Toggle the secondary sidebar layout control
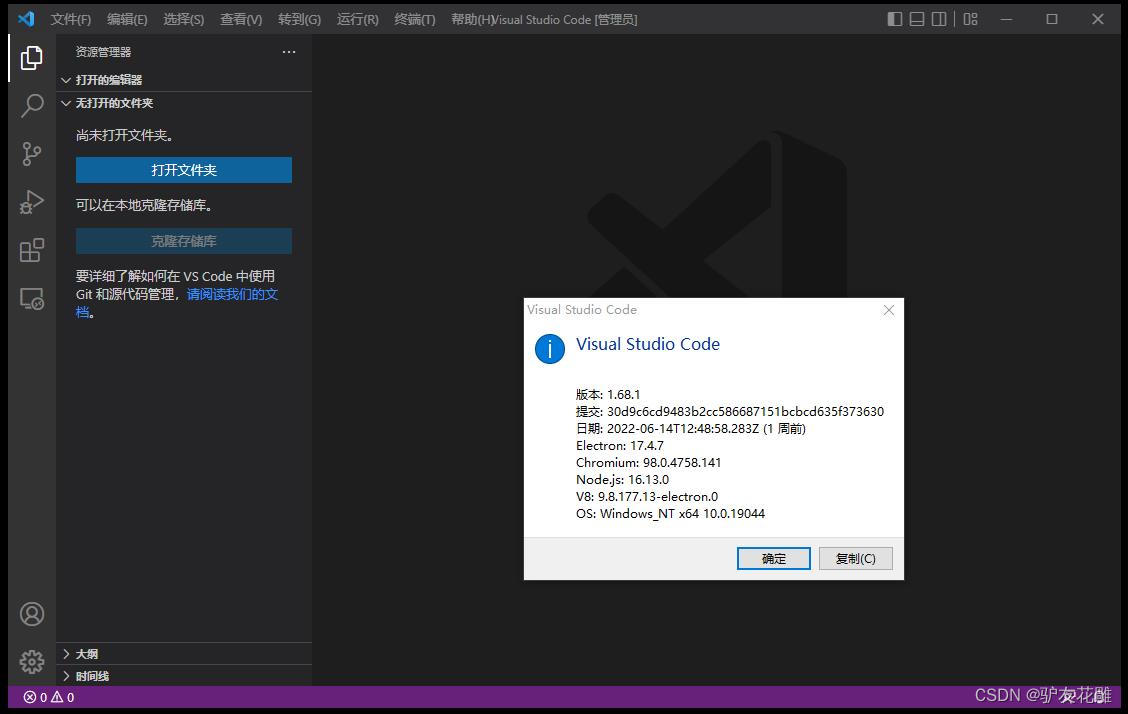The image size is (1128, 714). [939, 18]
